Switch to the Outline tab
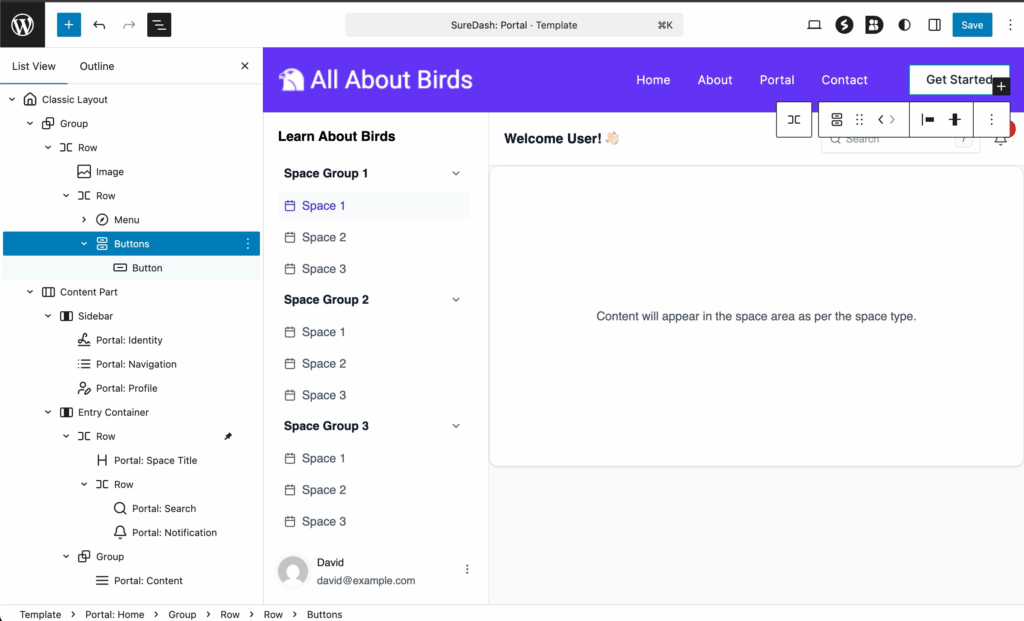The width and height of the screenshot is (1024, 621). tap(96, 66)
